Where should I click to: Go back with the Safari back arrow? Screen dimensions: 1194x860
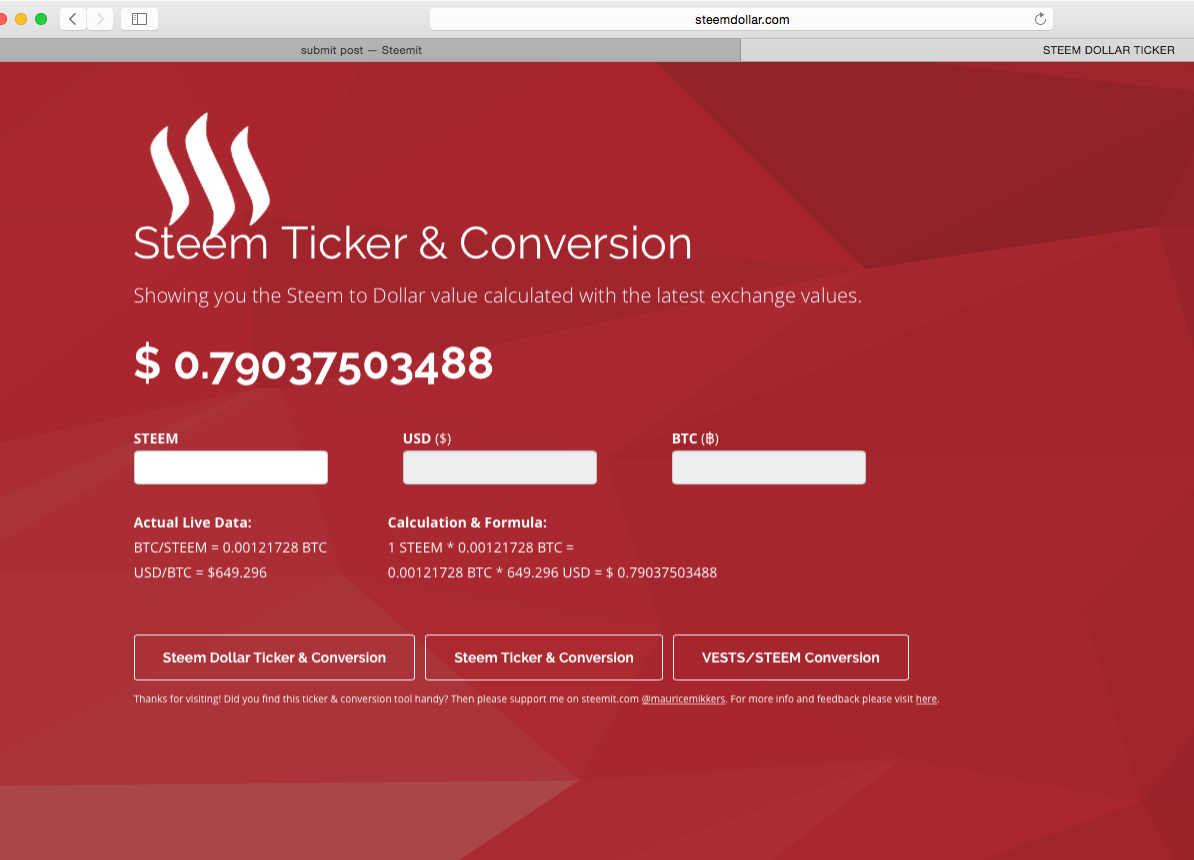(73, 19)
